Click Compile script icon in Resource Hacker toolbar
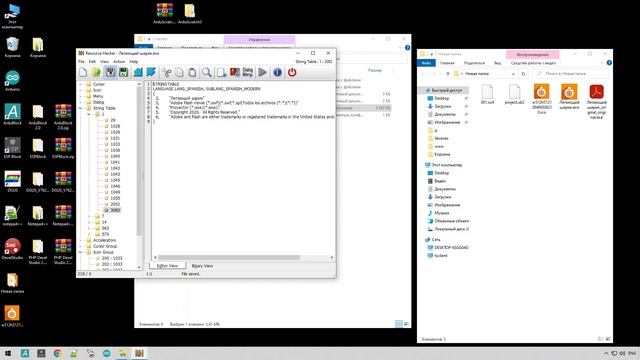Viewport: 640px width, 360px height. (110, 72)
